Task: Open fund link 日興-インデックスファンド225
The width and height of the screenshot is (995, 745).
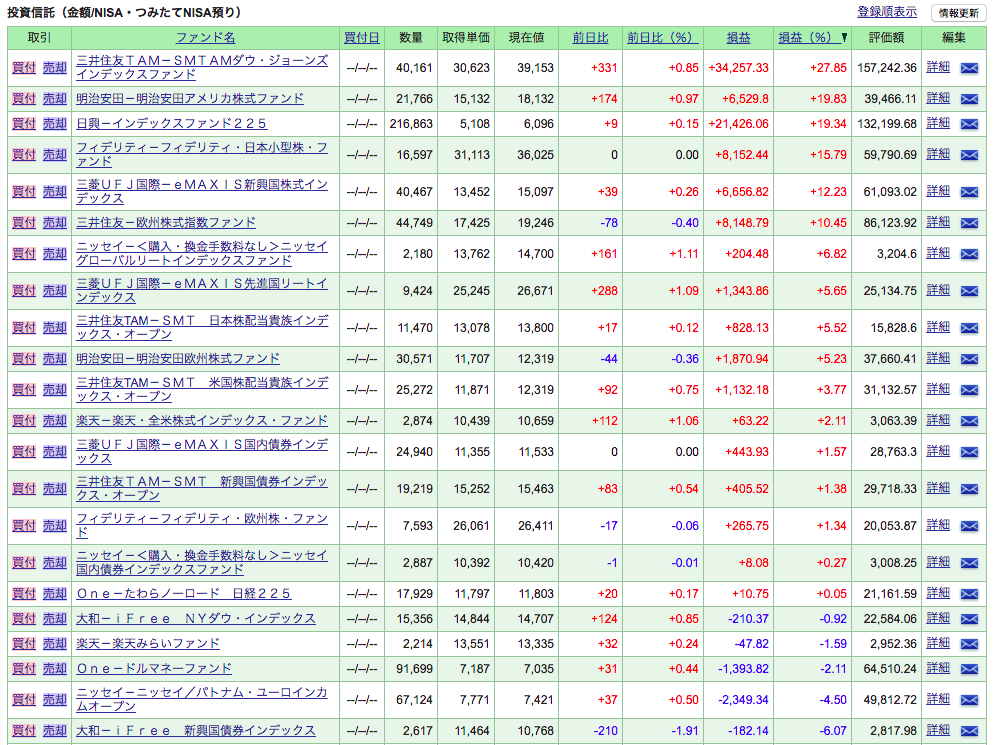Action: [171, 123]
